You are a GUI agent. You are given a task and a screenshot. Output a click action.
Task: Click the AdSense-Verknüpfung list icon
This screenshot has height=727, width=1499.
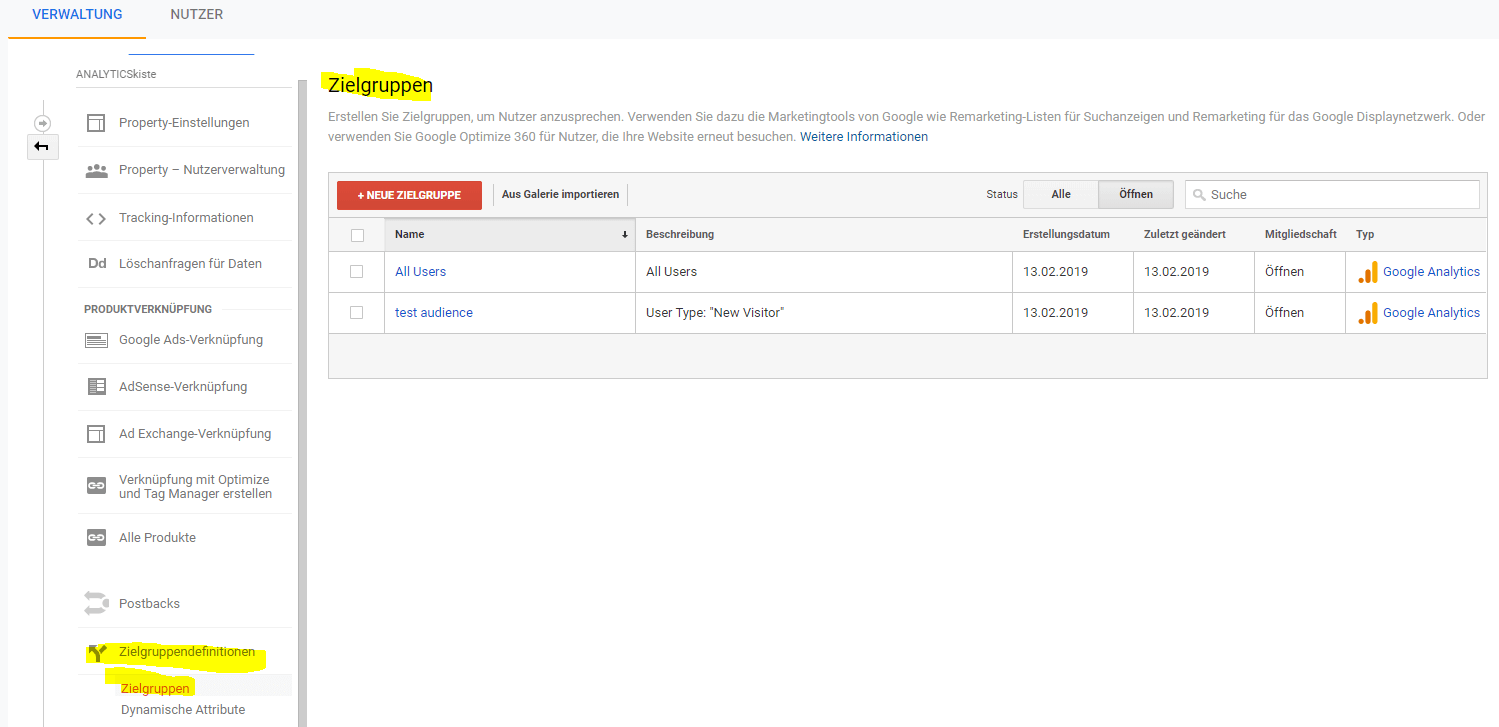(96, 387)
